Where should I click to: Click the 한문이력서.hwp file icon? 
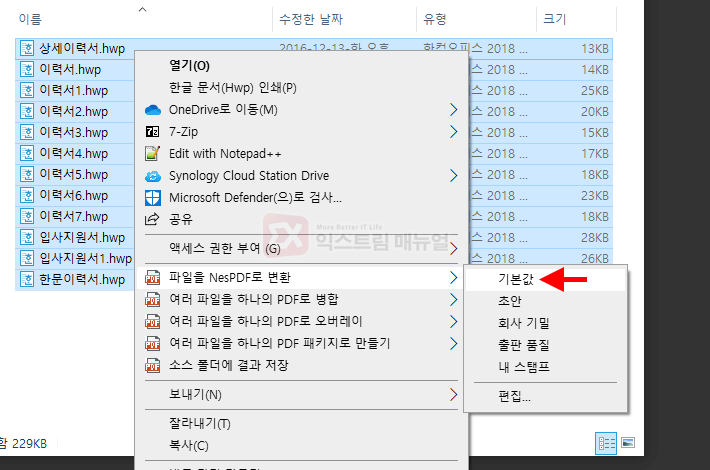click(x=27, y=279)
